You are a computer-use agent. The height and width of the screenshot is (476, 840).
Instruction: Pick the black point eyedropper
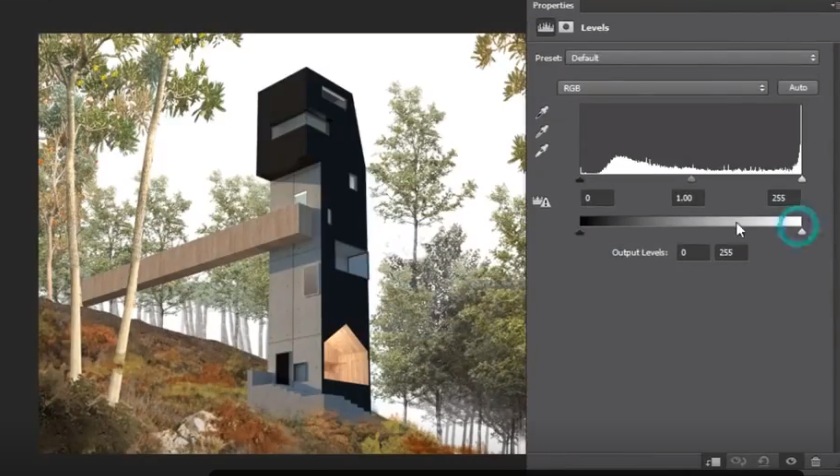tap(542, 112)
